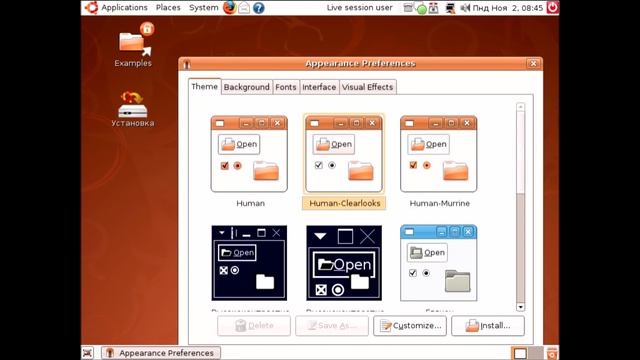
Task: Click the red power quit button
Action: click(x=552, y=7)
